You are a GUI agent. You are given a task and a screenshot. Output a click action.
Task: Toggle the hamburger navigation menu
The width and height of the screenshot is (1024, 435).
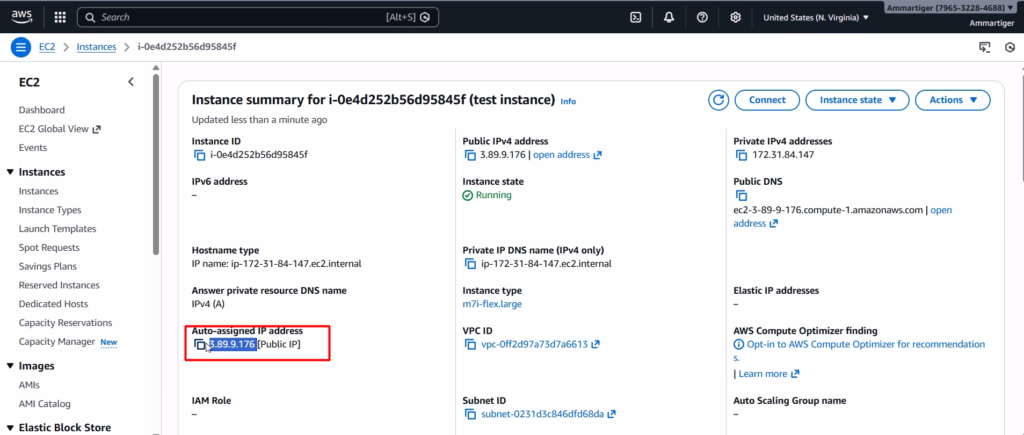[21, 47]
